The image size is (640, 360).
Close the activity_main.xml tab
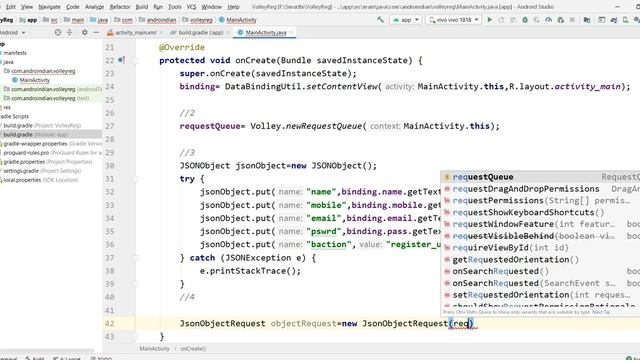(160, 33)
